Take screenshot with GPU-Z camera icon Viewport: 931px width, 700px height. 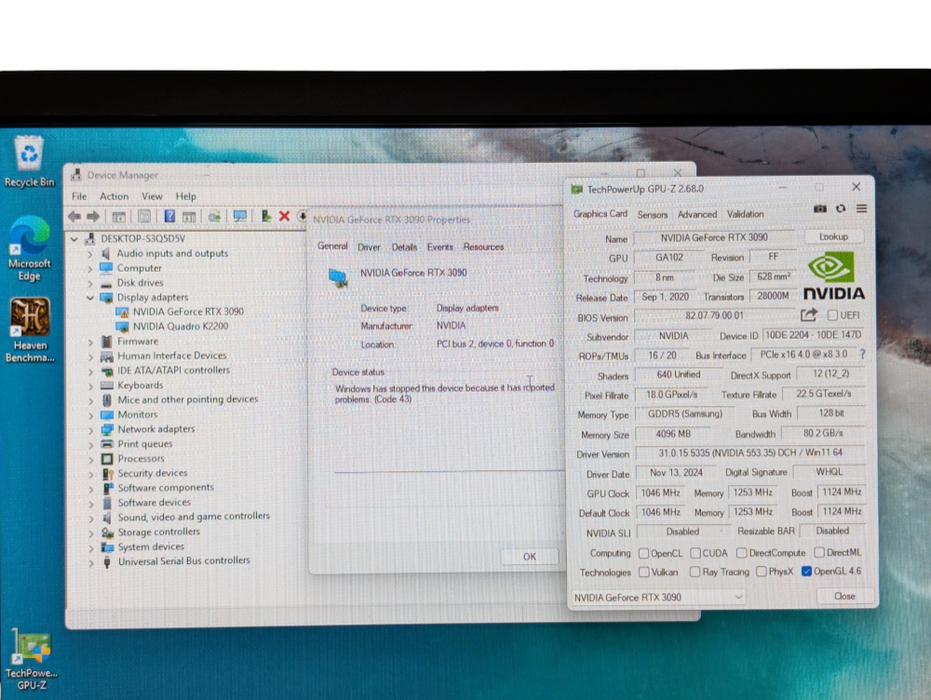coord(820,208)
